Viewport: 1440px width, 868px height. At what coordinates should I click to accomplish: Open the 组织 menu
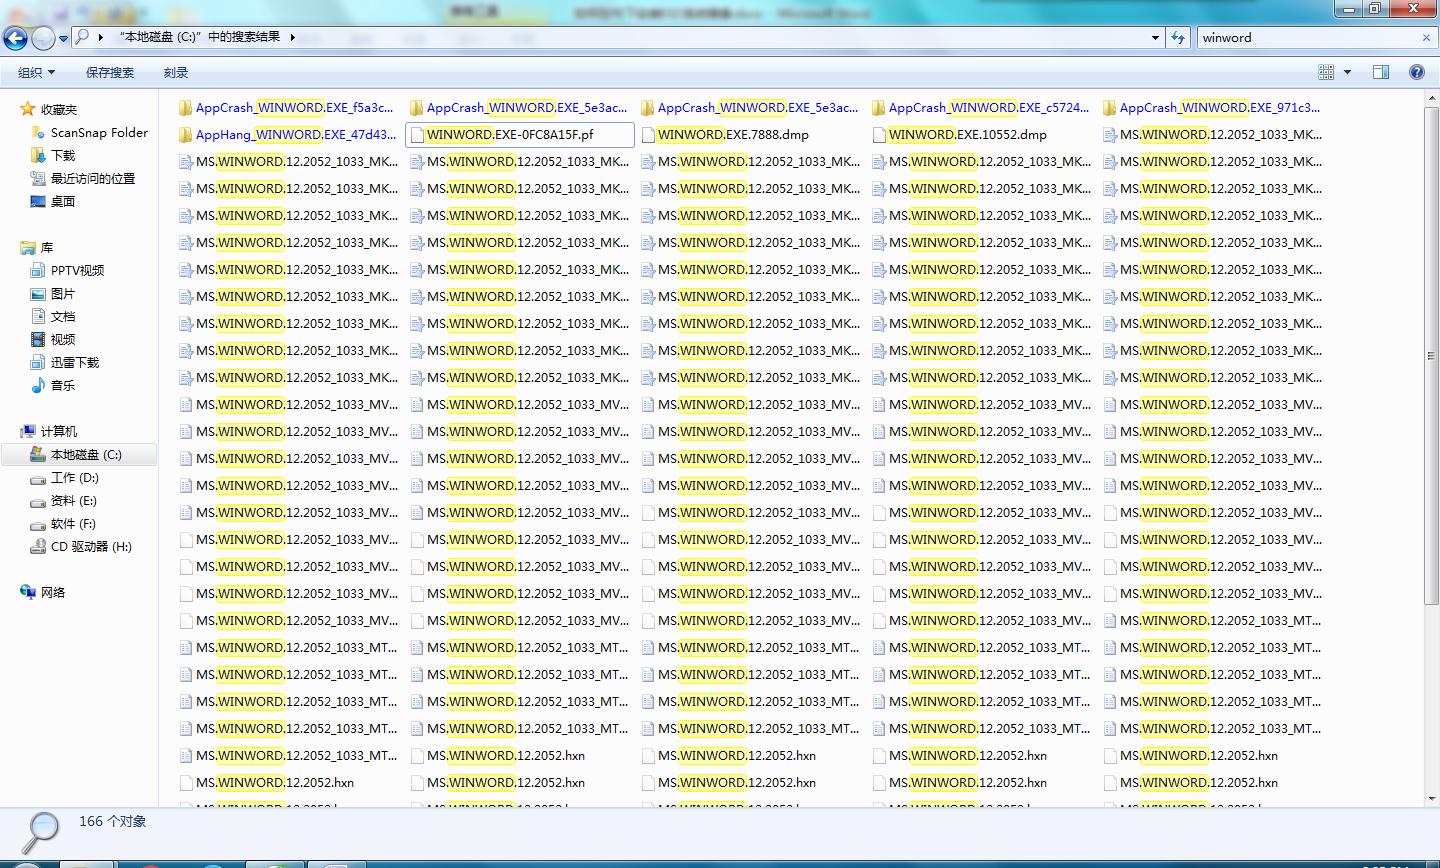tap(37, 72)
